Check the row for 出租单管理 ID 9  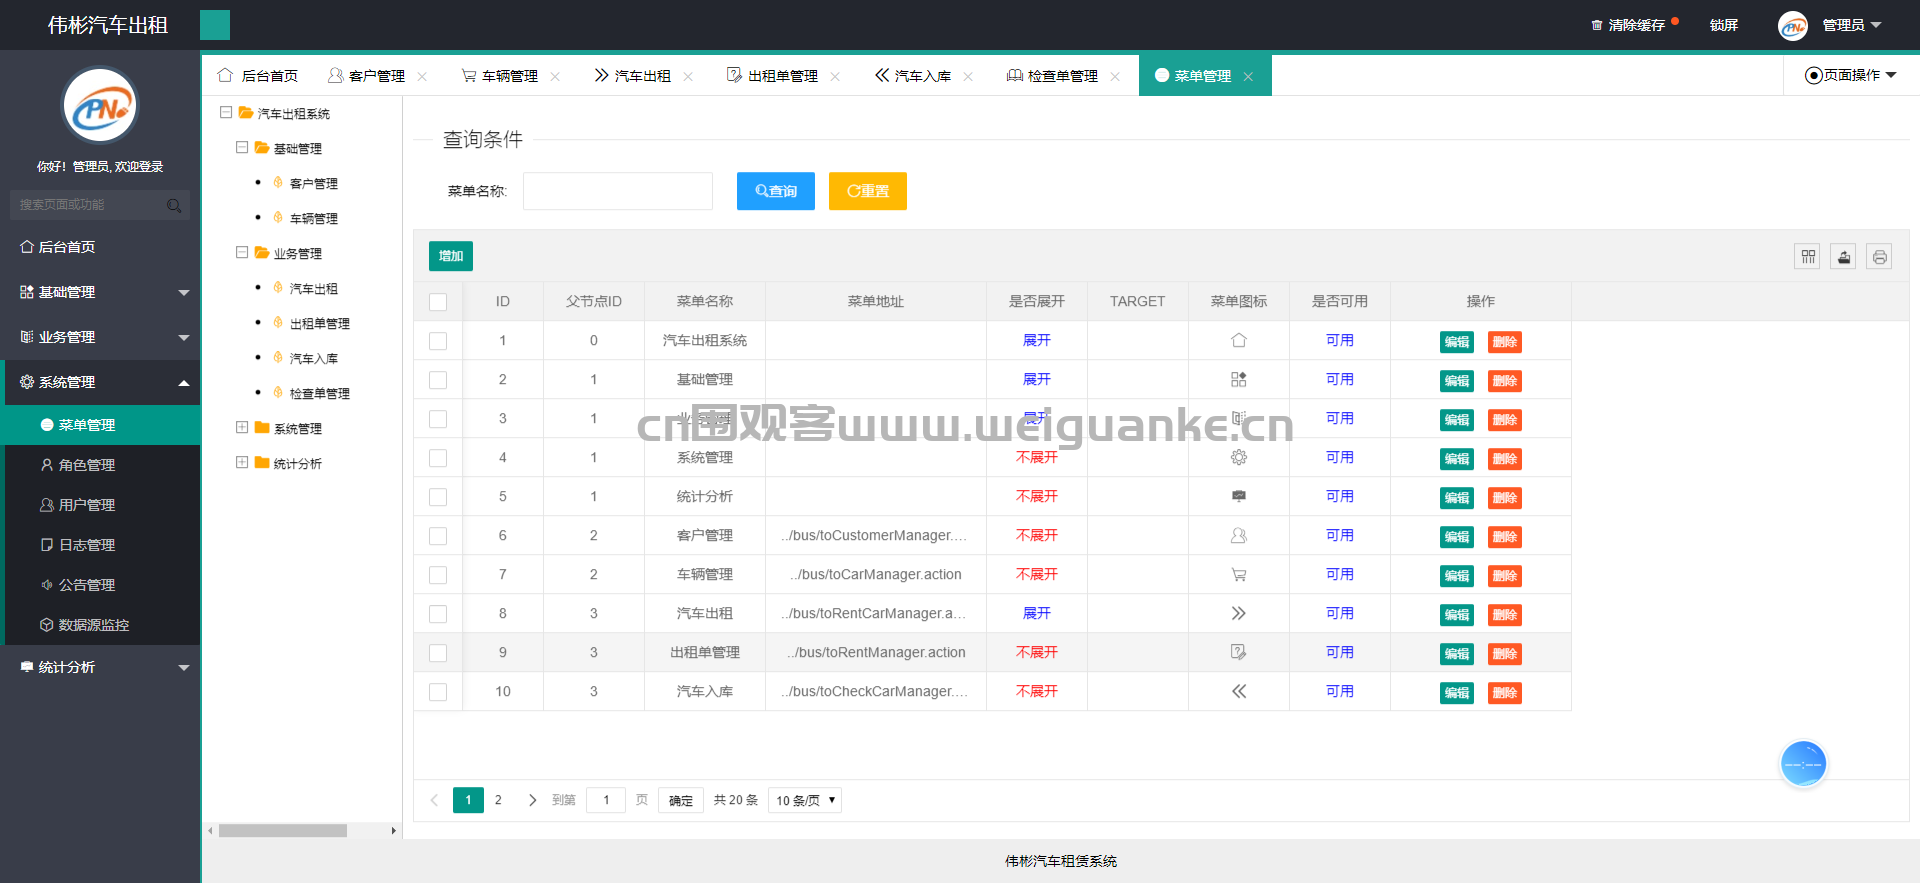[438, 653]
